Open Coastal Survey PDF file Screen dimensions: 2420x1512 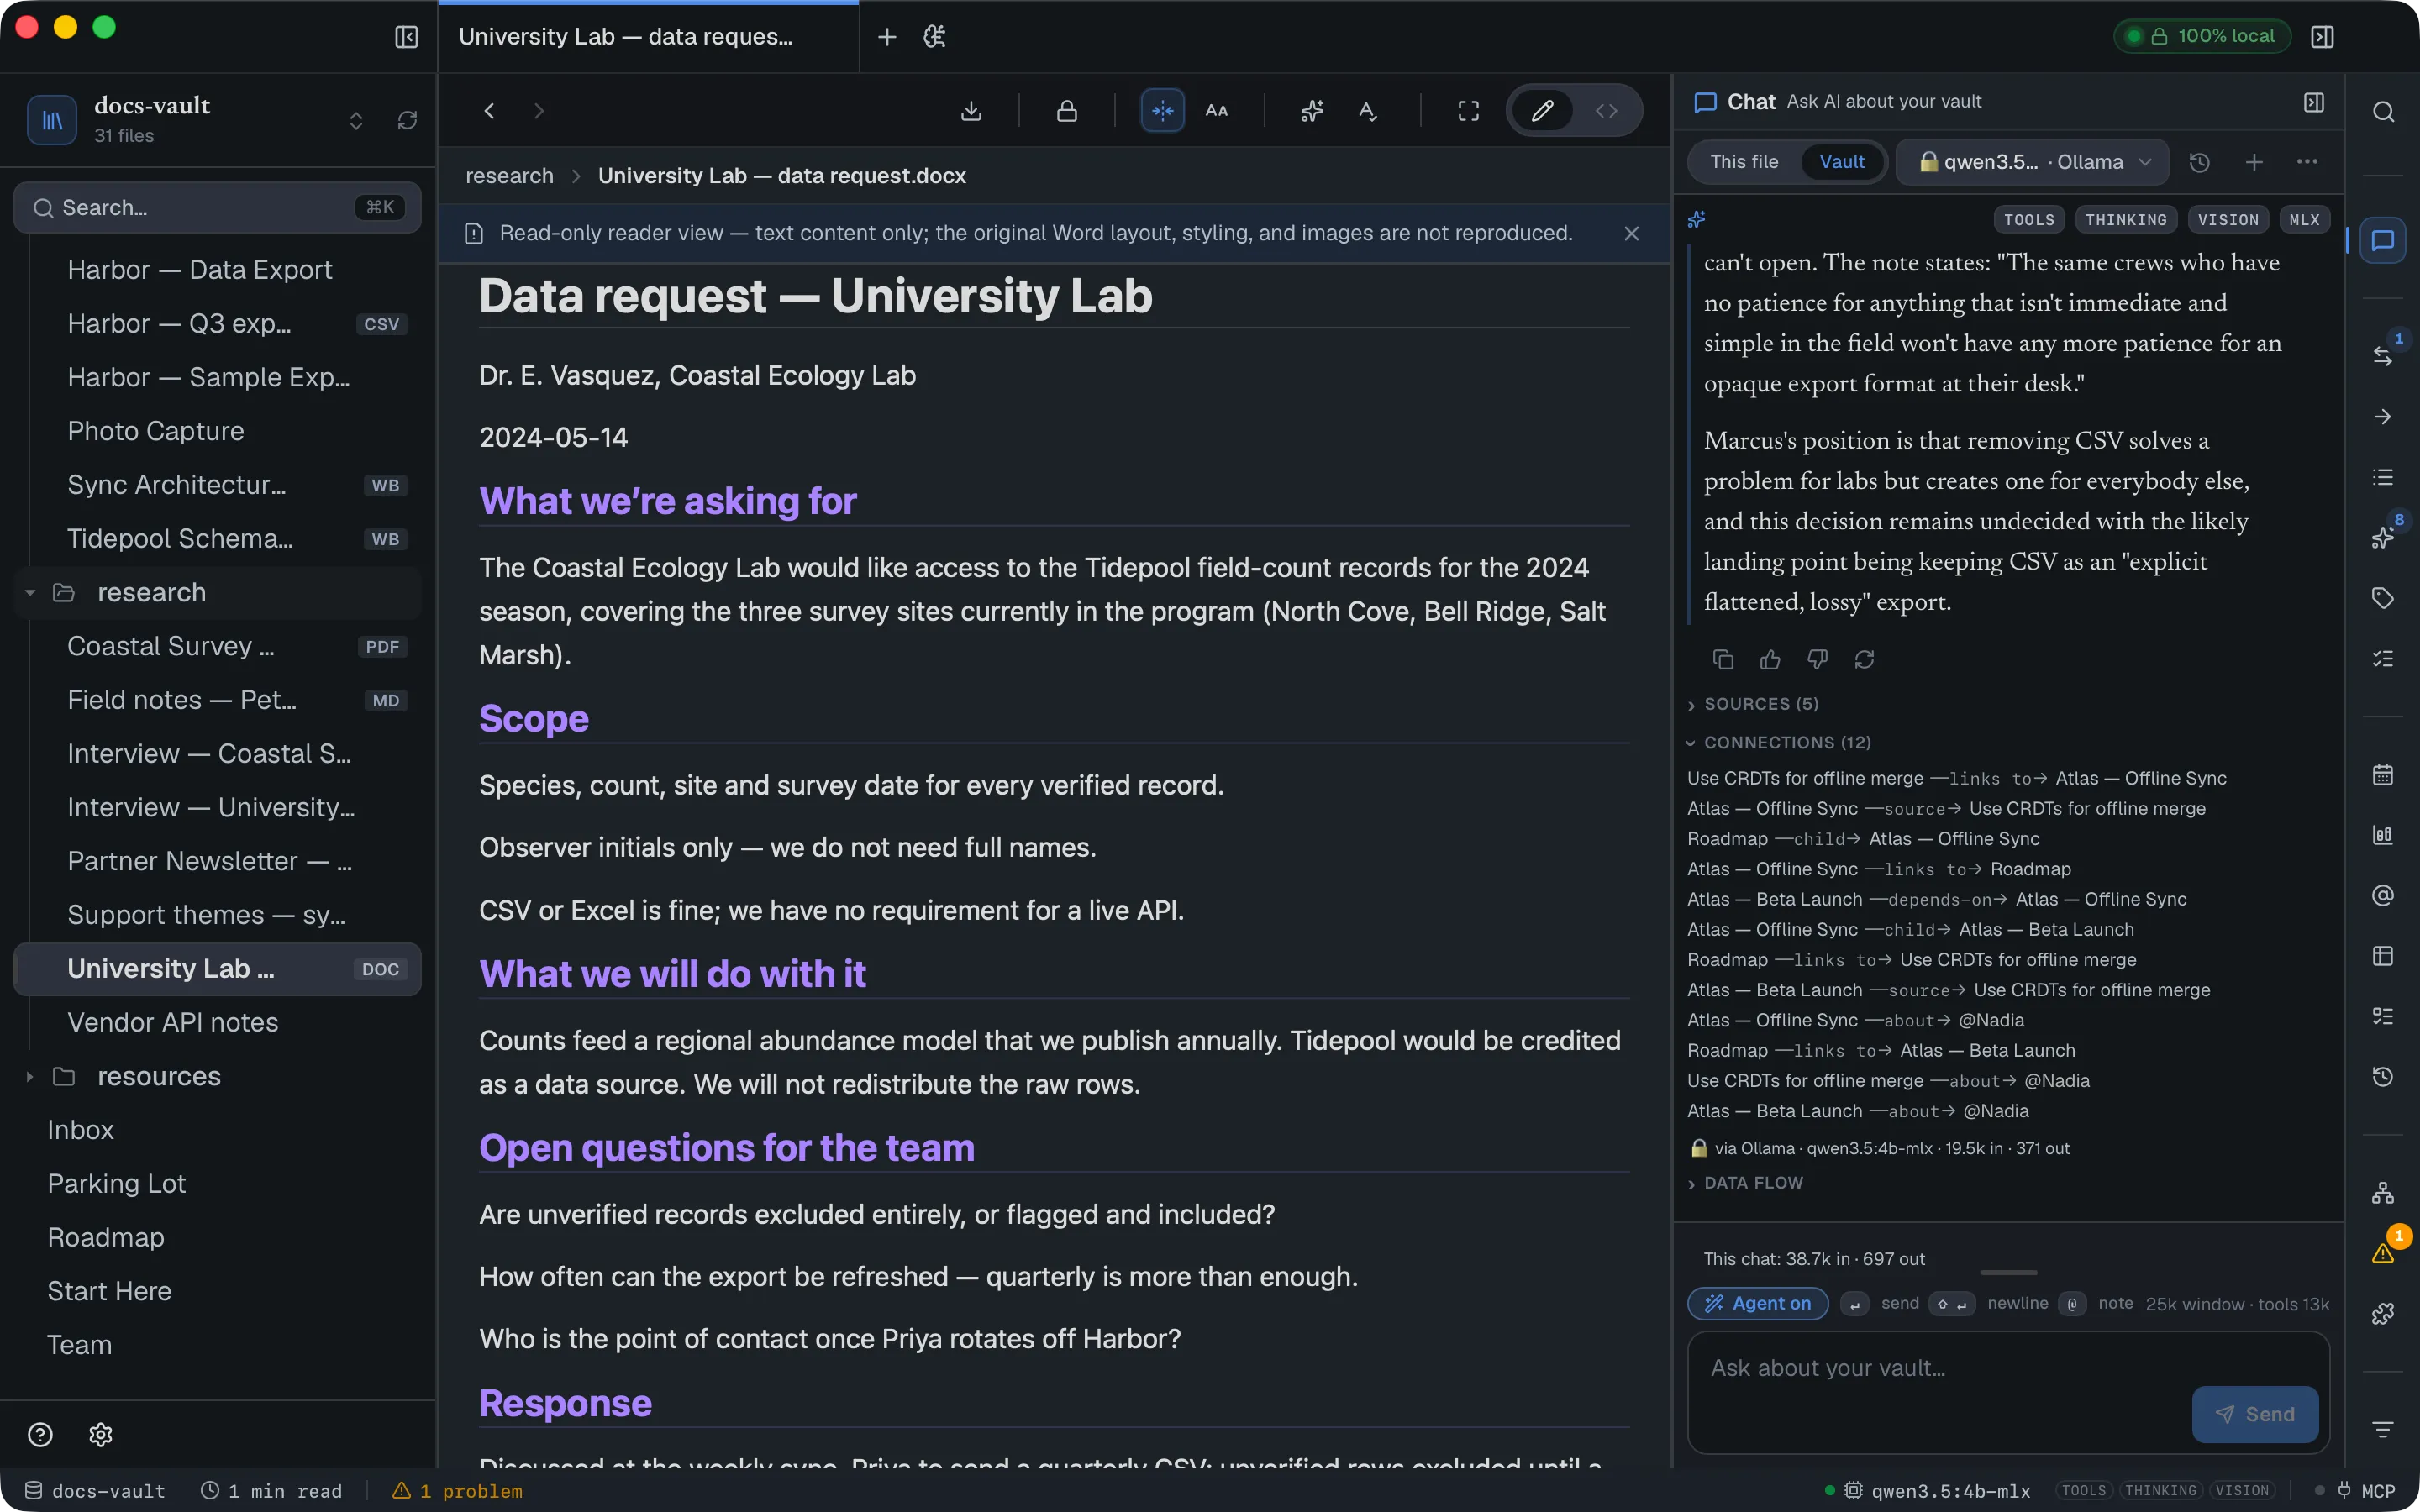click(218, 647)
